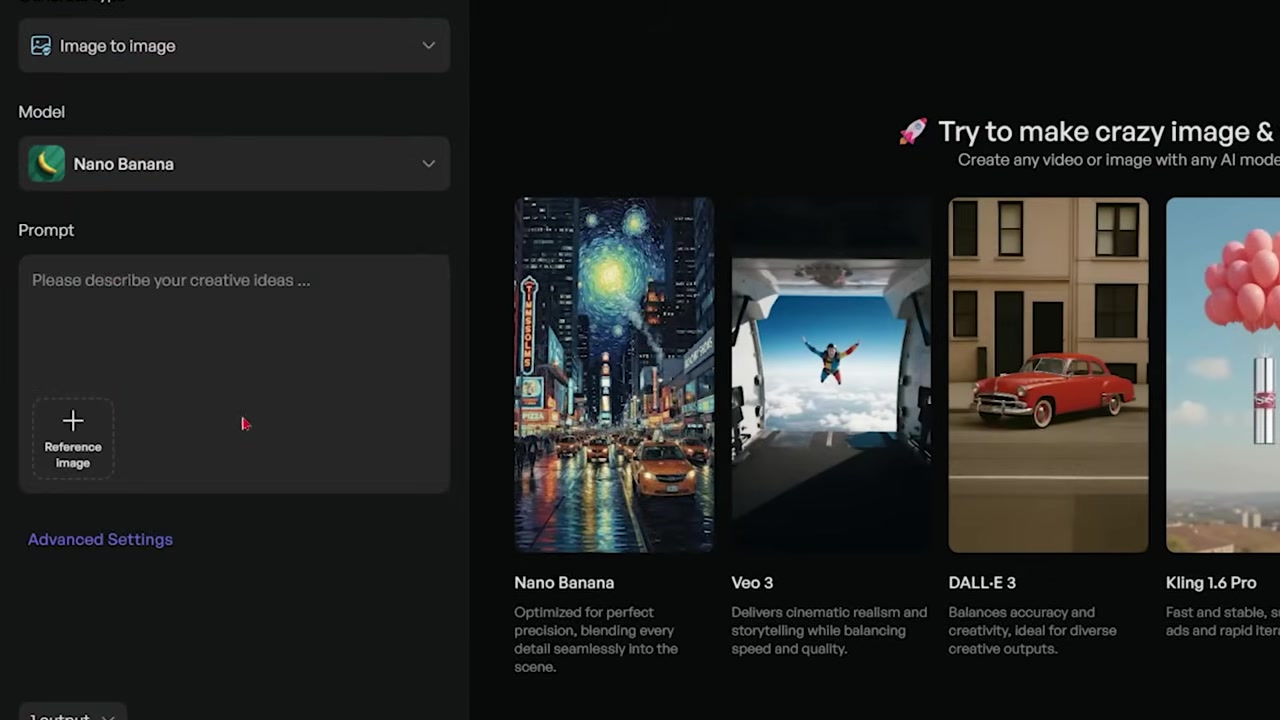Image resolution: width=1280 pixels, height=720 pixels.
Task: Click the DALL·E 3 card title
Action: tap(982, 582)
